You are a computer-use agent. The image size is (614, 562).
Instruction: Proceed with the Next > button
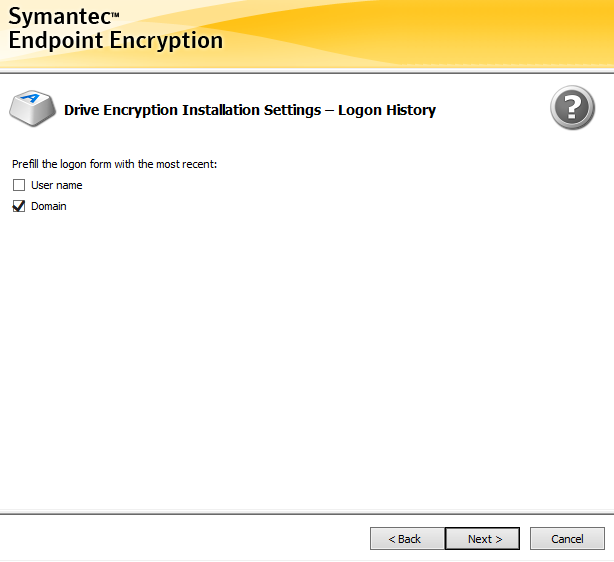[482, 539]
